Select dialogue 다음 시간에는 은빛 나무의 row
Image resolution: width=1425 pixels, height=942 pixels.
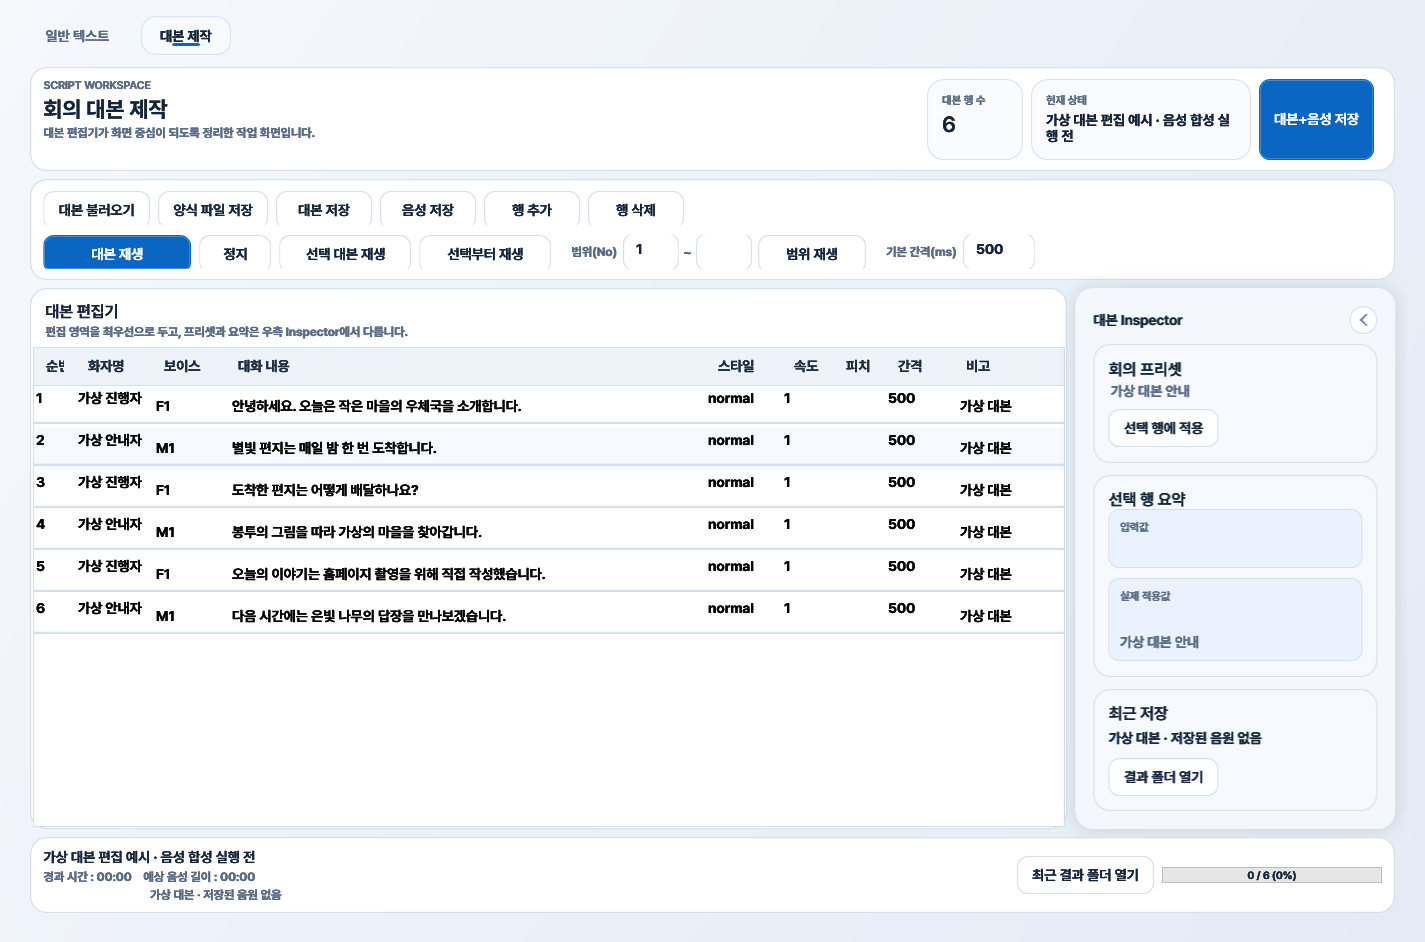point(369,616)
